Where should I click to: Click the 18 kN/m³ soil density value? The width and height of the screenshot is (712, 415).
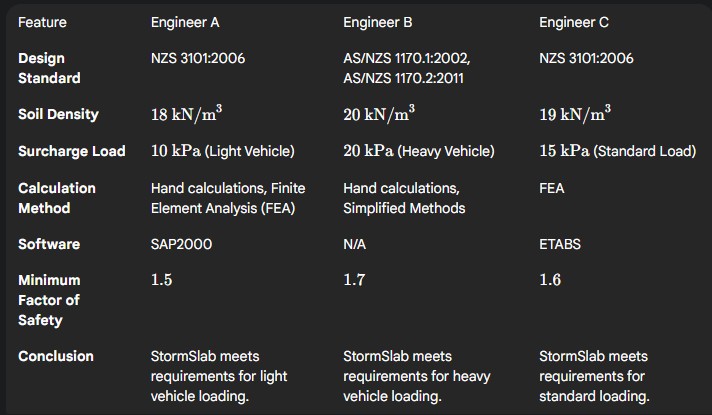point(185,114)
